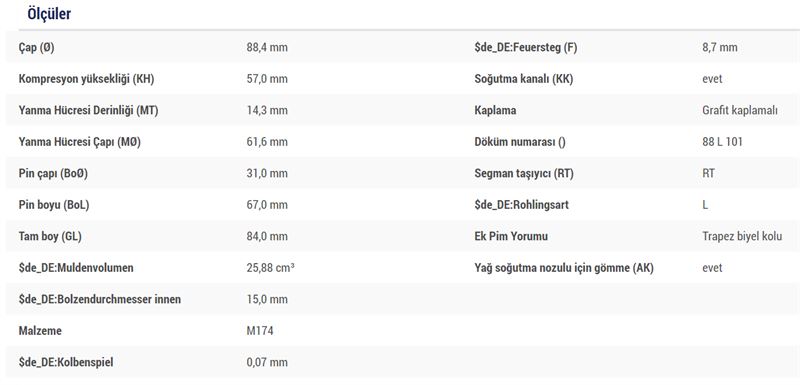Click the M174 material value
This screenshot has width=800, height=385.
point(260,331)
